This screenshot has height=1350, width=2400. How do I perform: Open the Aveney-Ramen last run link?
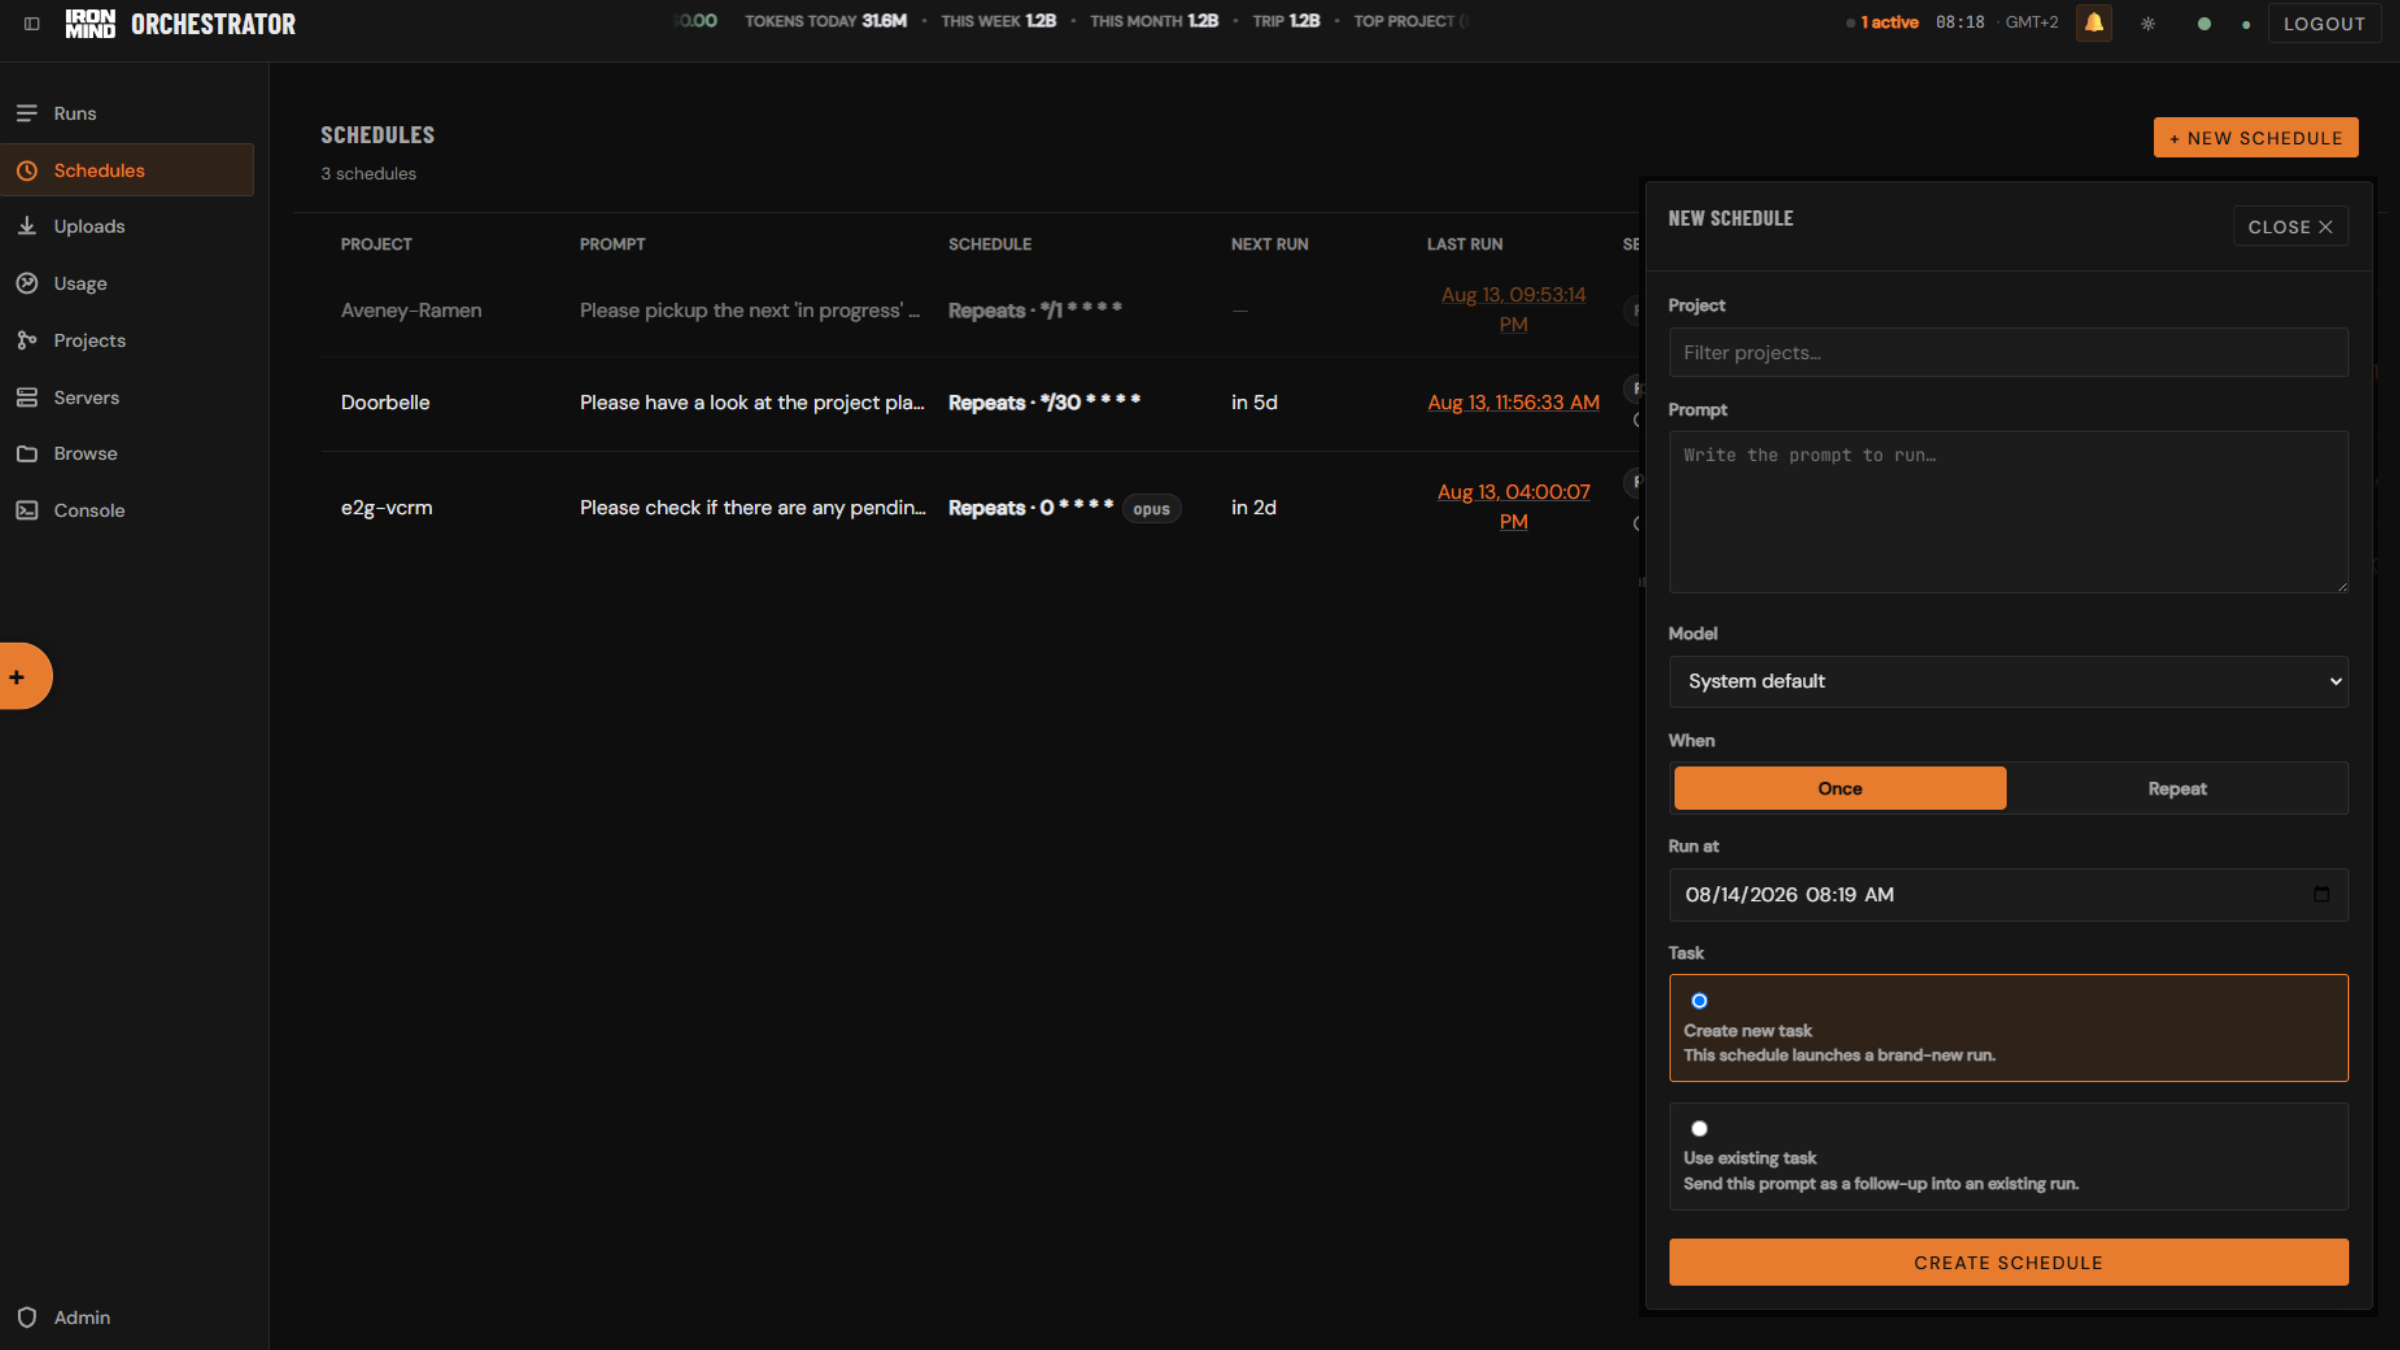(1513, 309)
